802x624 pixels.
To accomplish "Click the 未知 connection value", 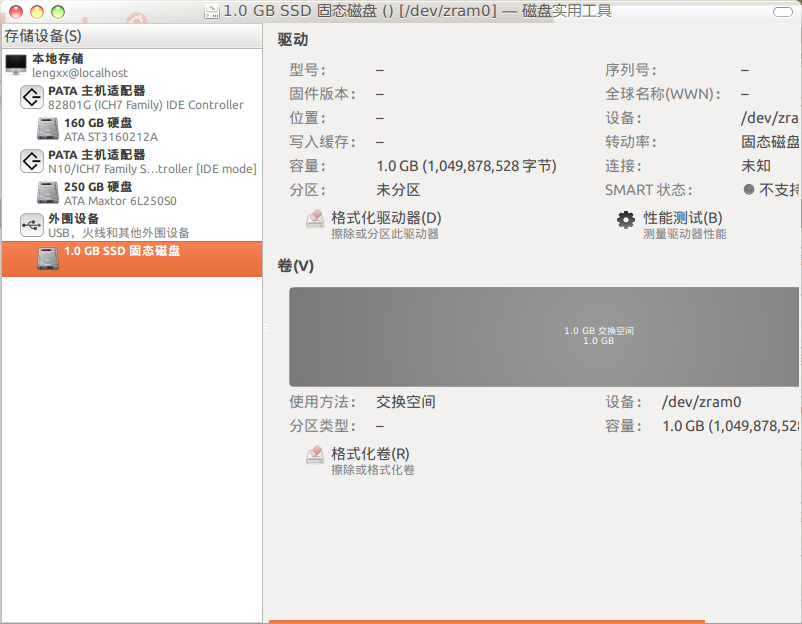I will pos(755,166).
